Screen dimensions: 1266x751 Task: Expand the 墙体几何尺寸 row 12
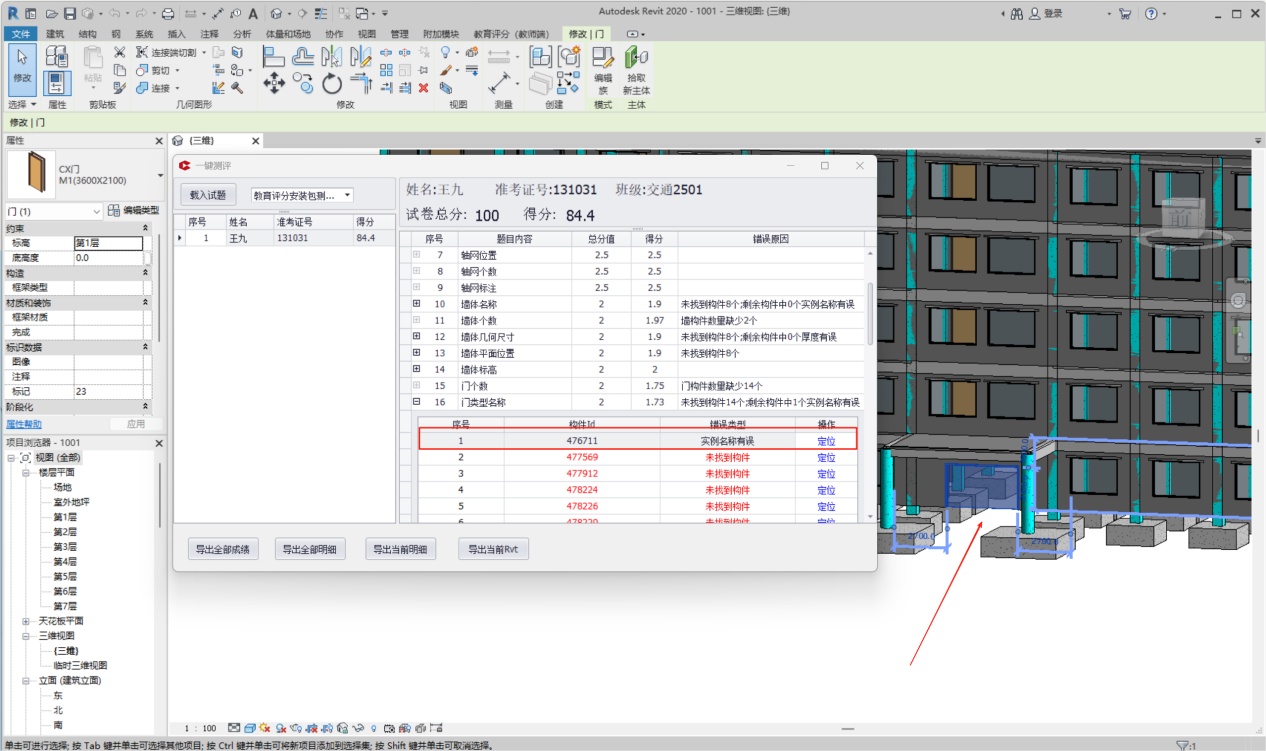tap(416, 337)
